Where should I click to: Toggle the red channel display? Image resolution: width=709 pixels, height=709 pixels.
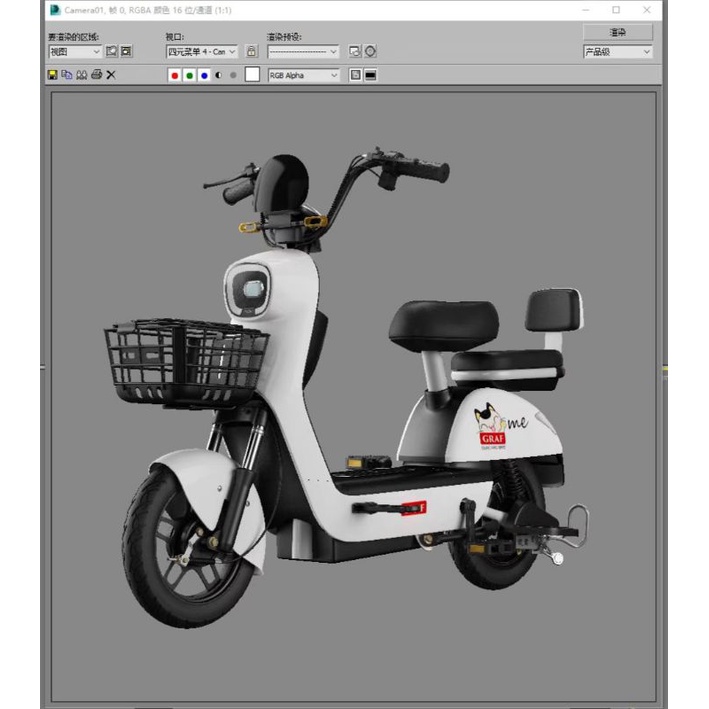[x=175, y=75]
